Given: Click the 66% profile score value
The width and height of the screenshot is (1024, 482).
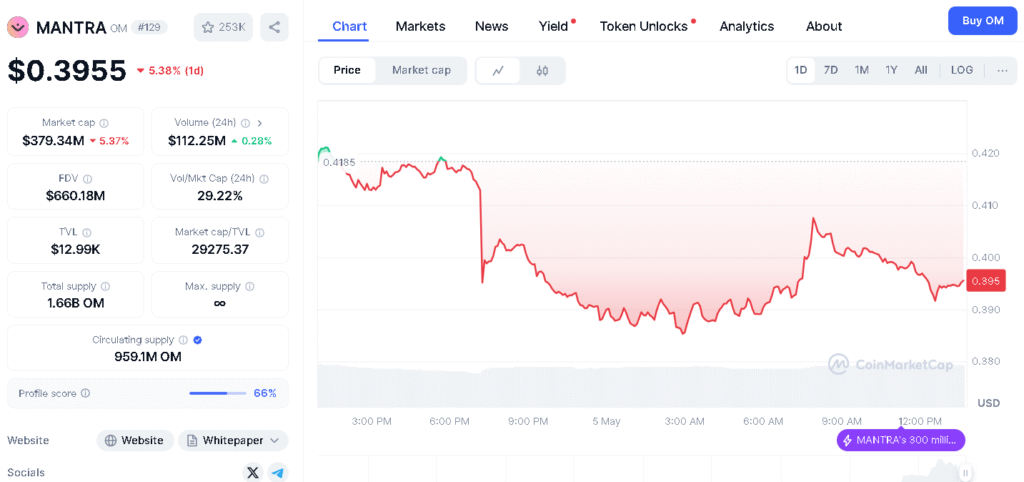Looking at the screenshot, I should [x=265, y=393].
